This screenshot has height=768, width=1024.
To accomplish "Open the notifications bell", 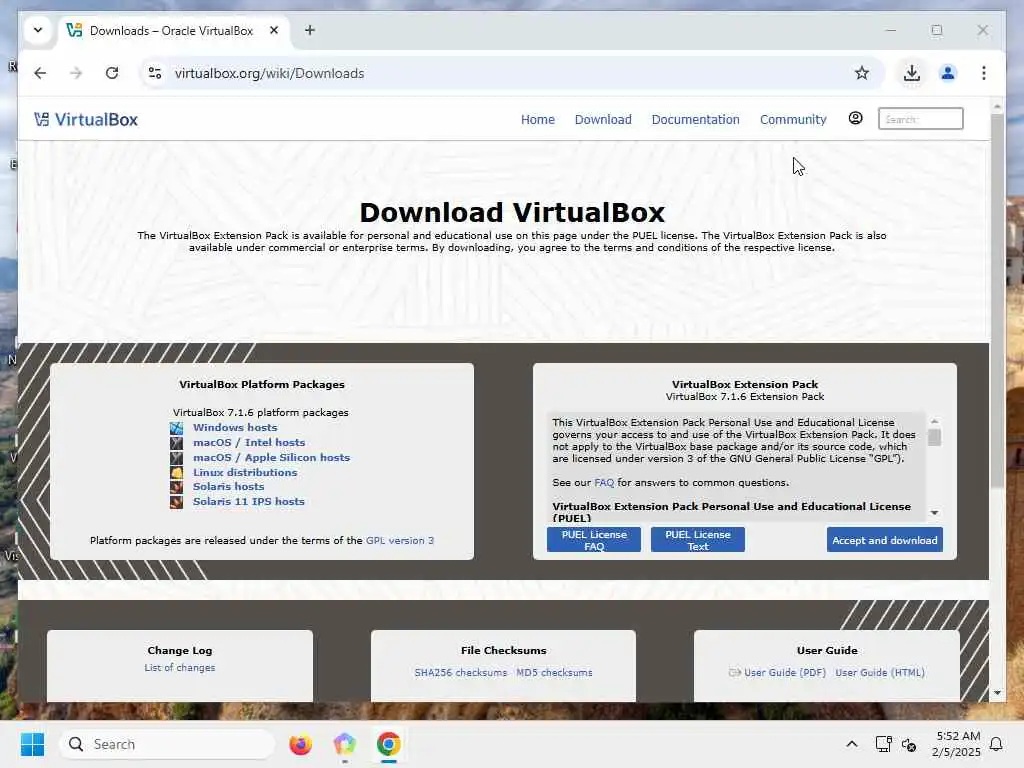I will pyautogui.click(x=997, y=744).
